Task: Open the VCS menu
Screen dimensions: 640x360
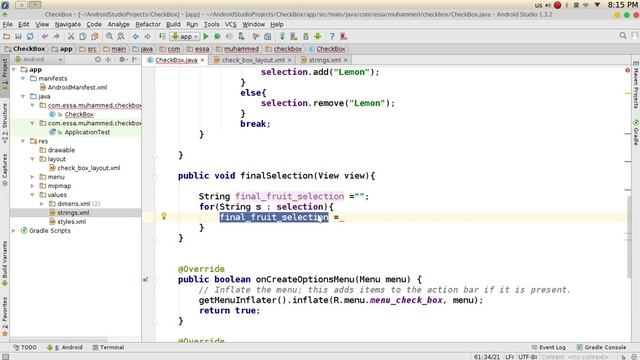Action: pyautogui.click(x=231, y=24)
